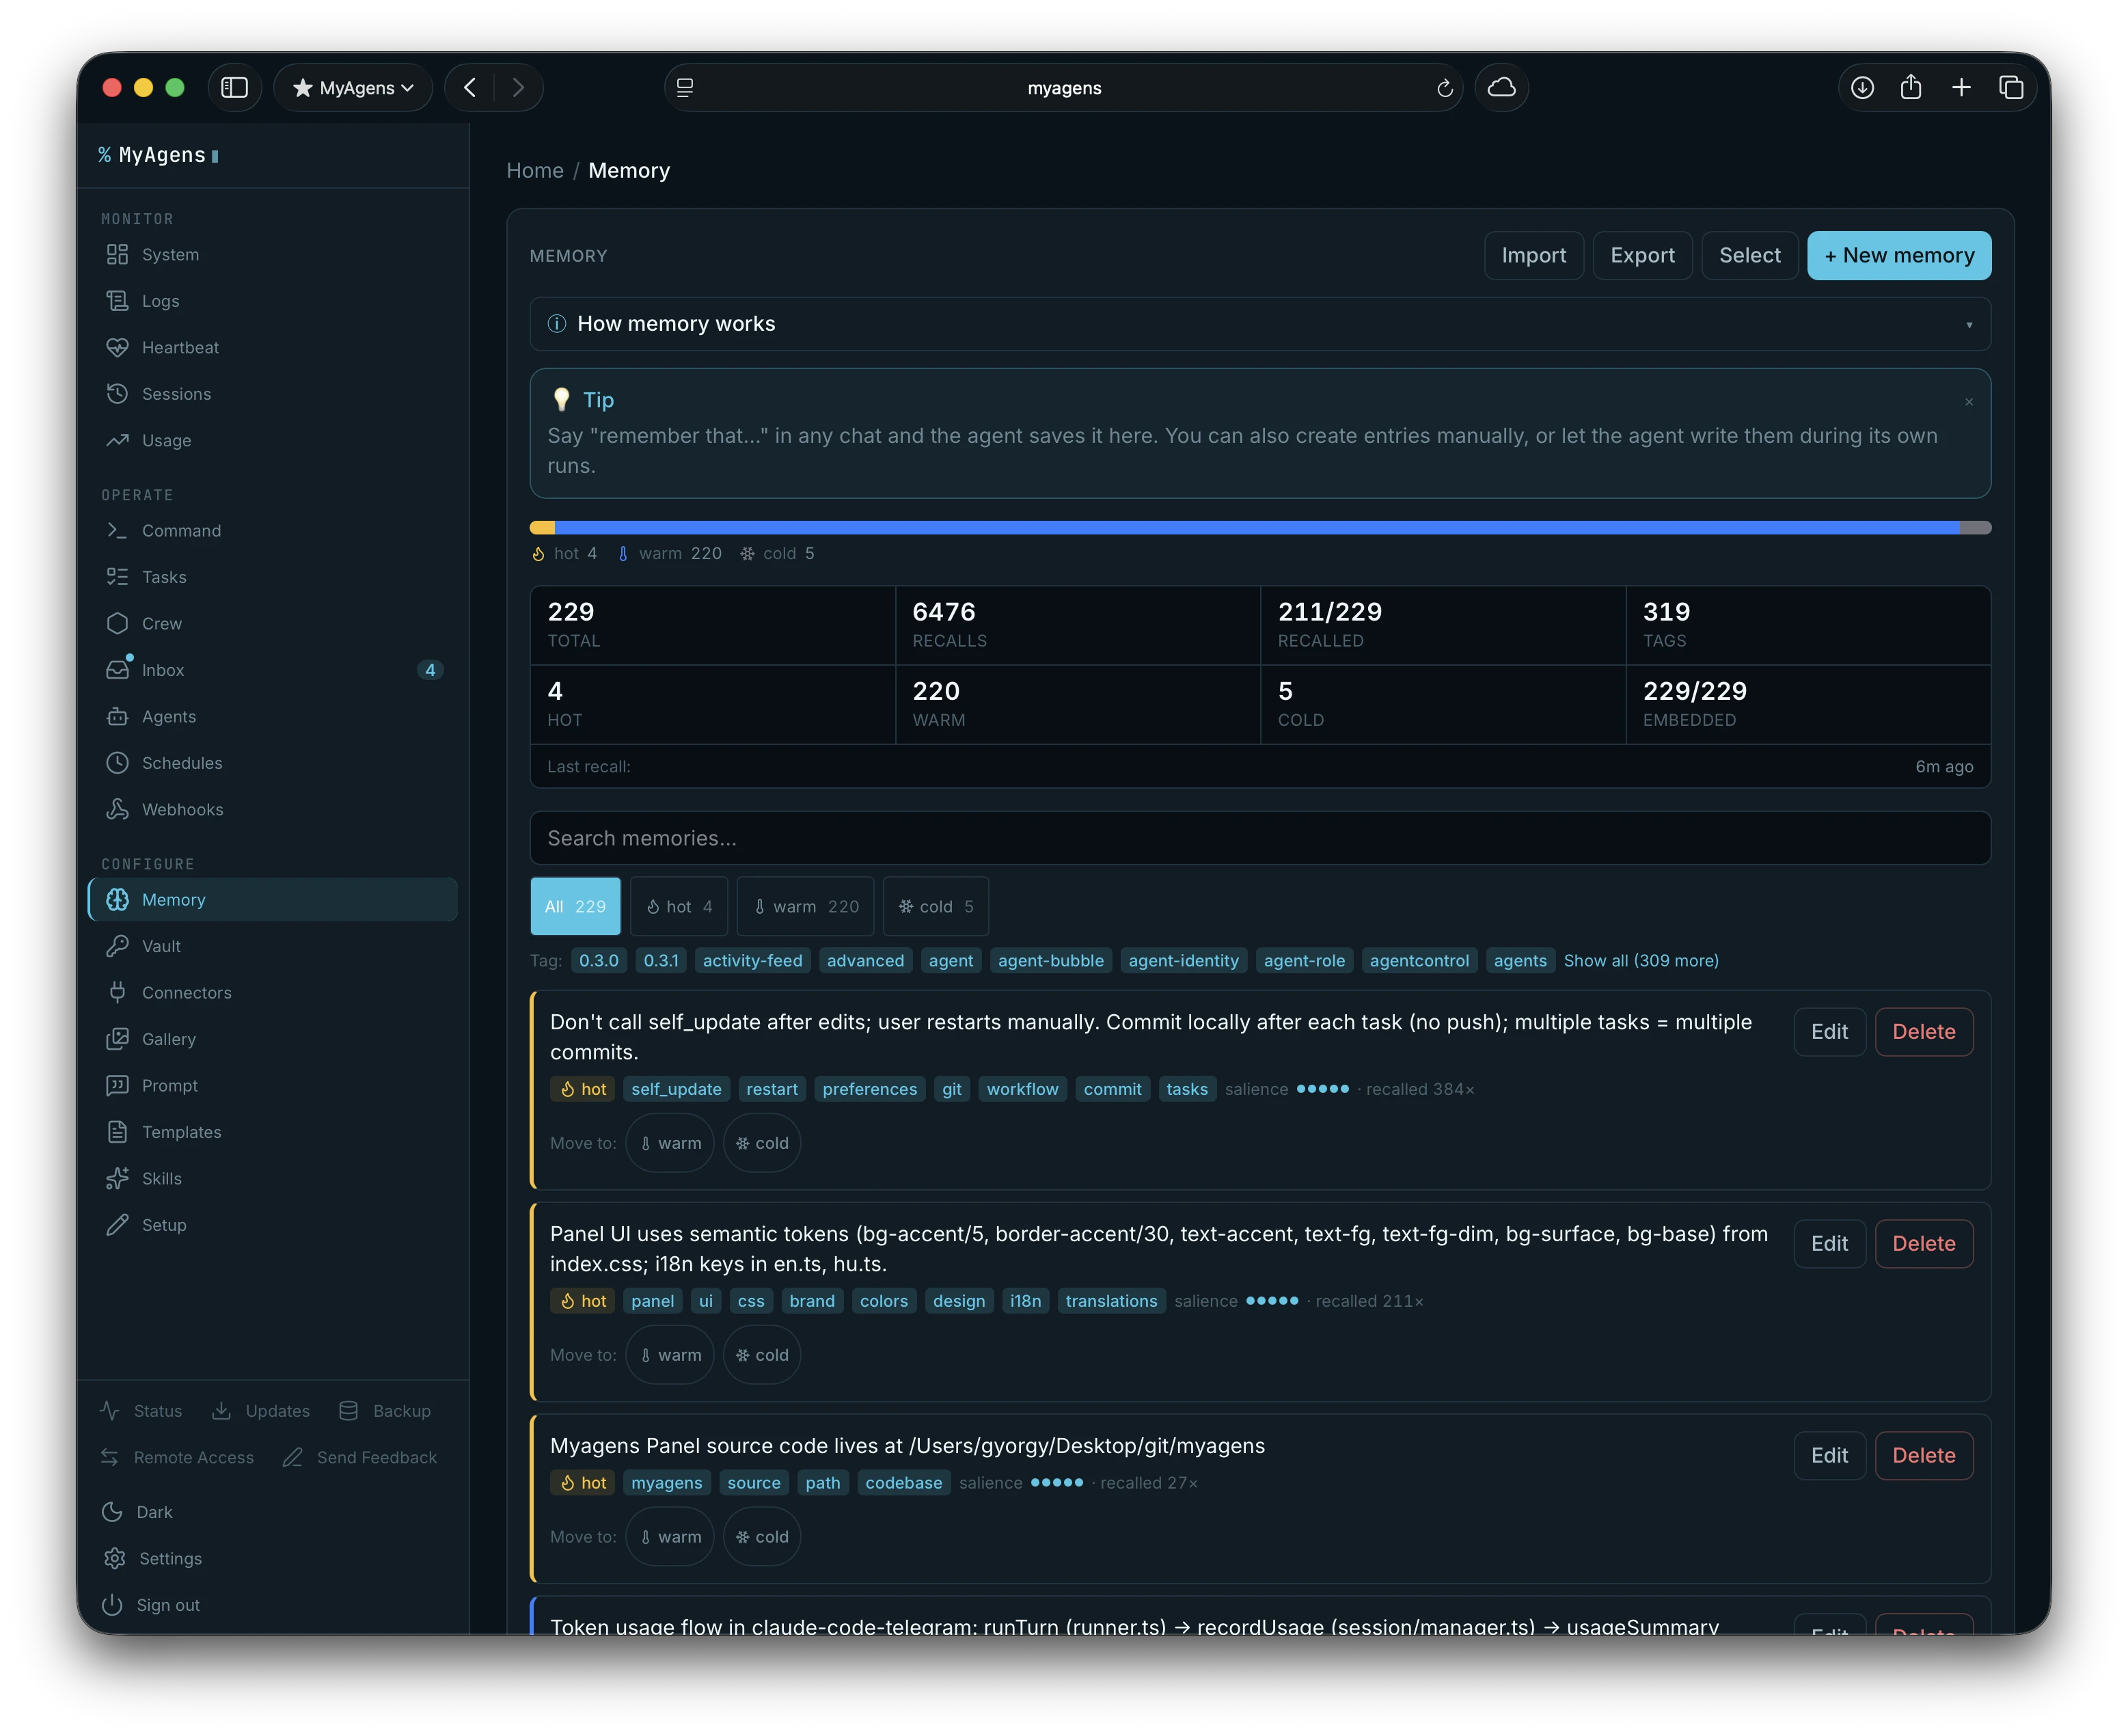The width and height of the screenshot is (2128, 1736).
Task: Click the Select button
Action: point(1749,256)
